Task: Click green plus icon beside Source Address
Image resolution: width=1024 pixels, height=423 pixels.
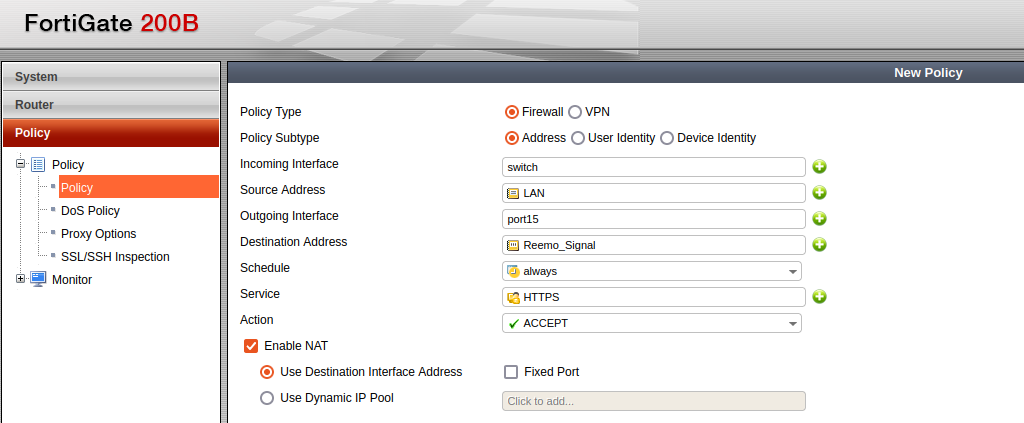Action: tap(819, 193)
